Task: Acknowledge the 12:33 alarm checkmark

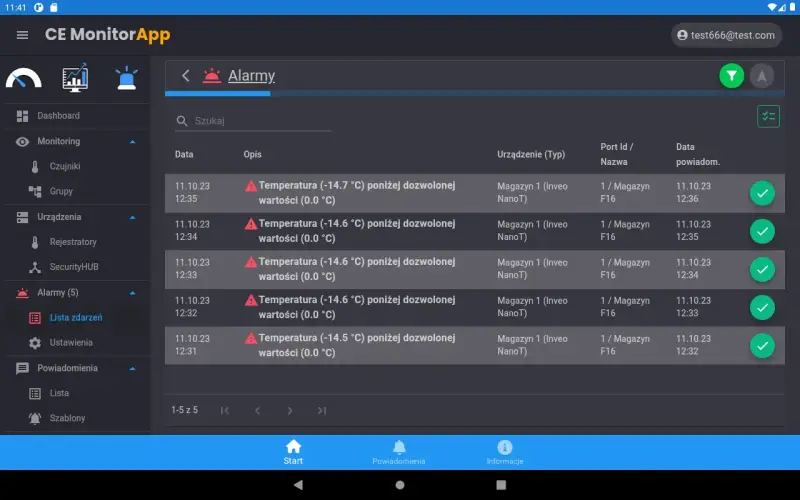Action: (762, 270)
